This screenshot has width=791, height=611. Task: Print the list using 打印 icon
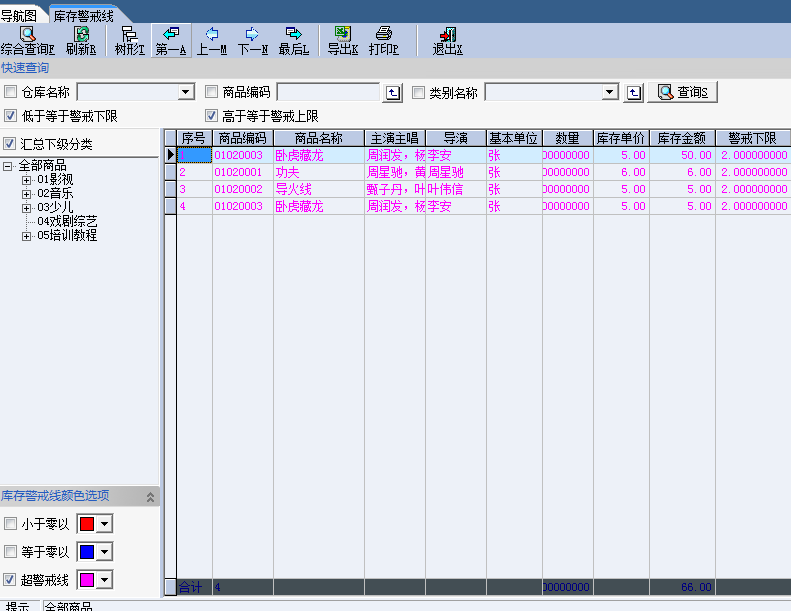point(383,40)
